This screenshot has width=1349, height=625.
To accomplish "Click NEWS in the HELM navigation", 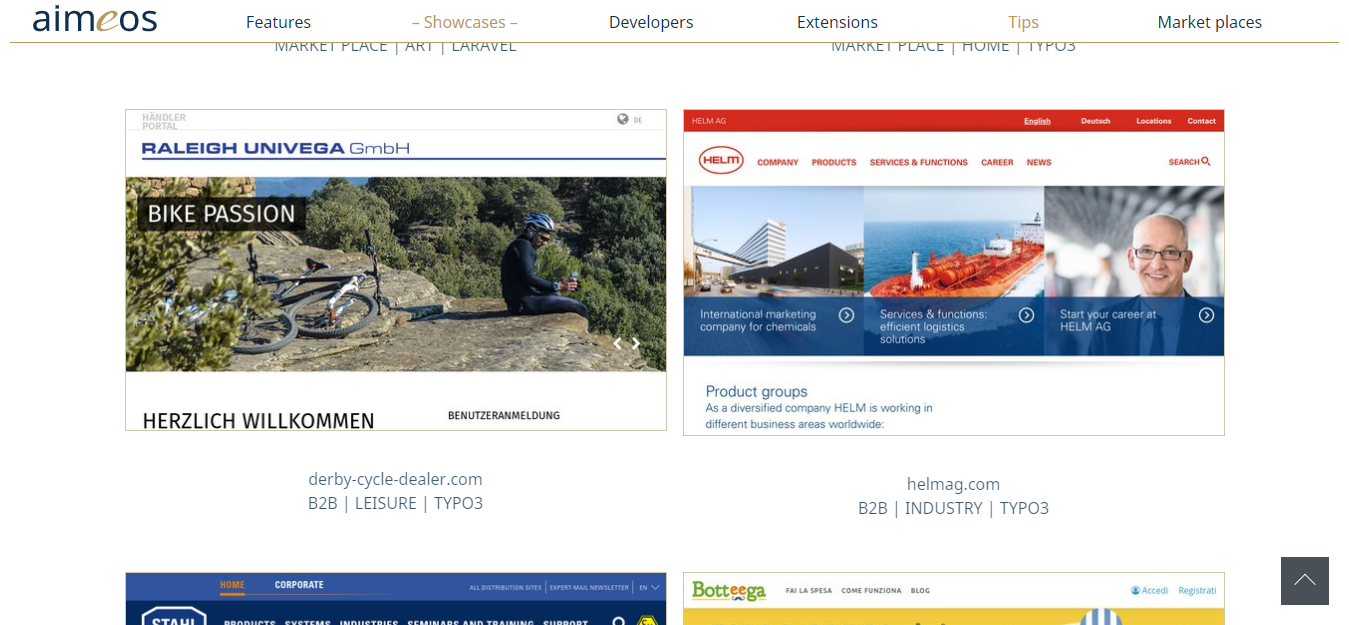I will 1039,162.
